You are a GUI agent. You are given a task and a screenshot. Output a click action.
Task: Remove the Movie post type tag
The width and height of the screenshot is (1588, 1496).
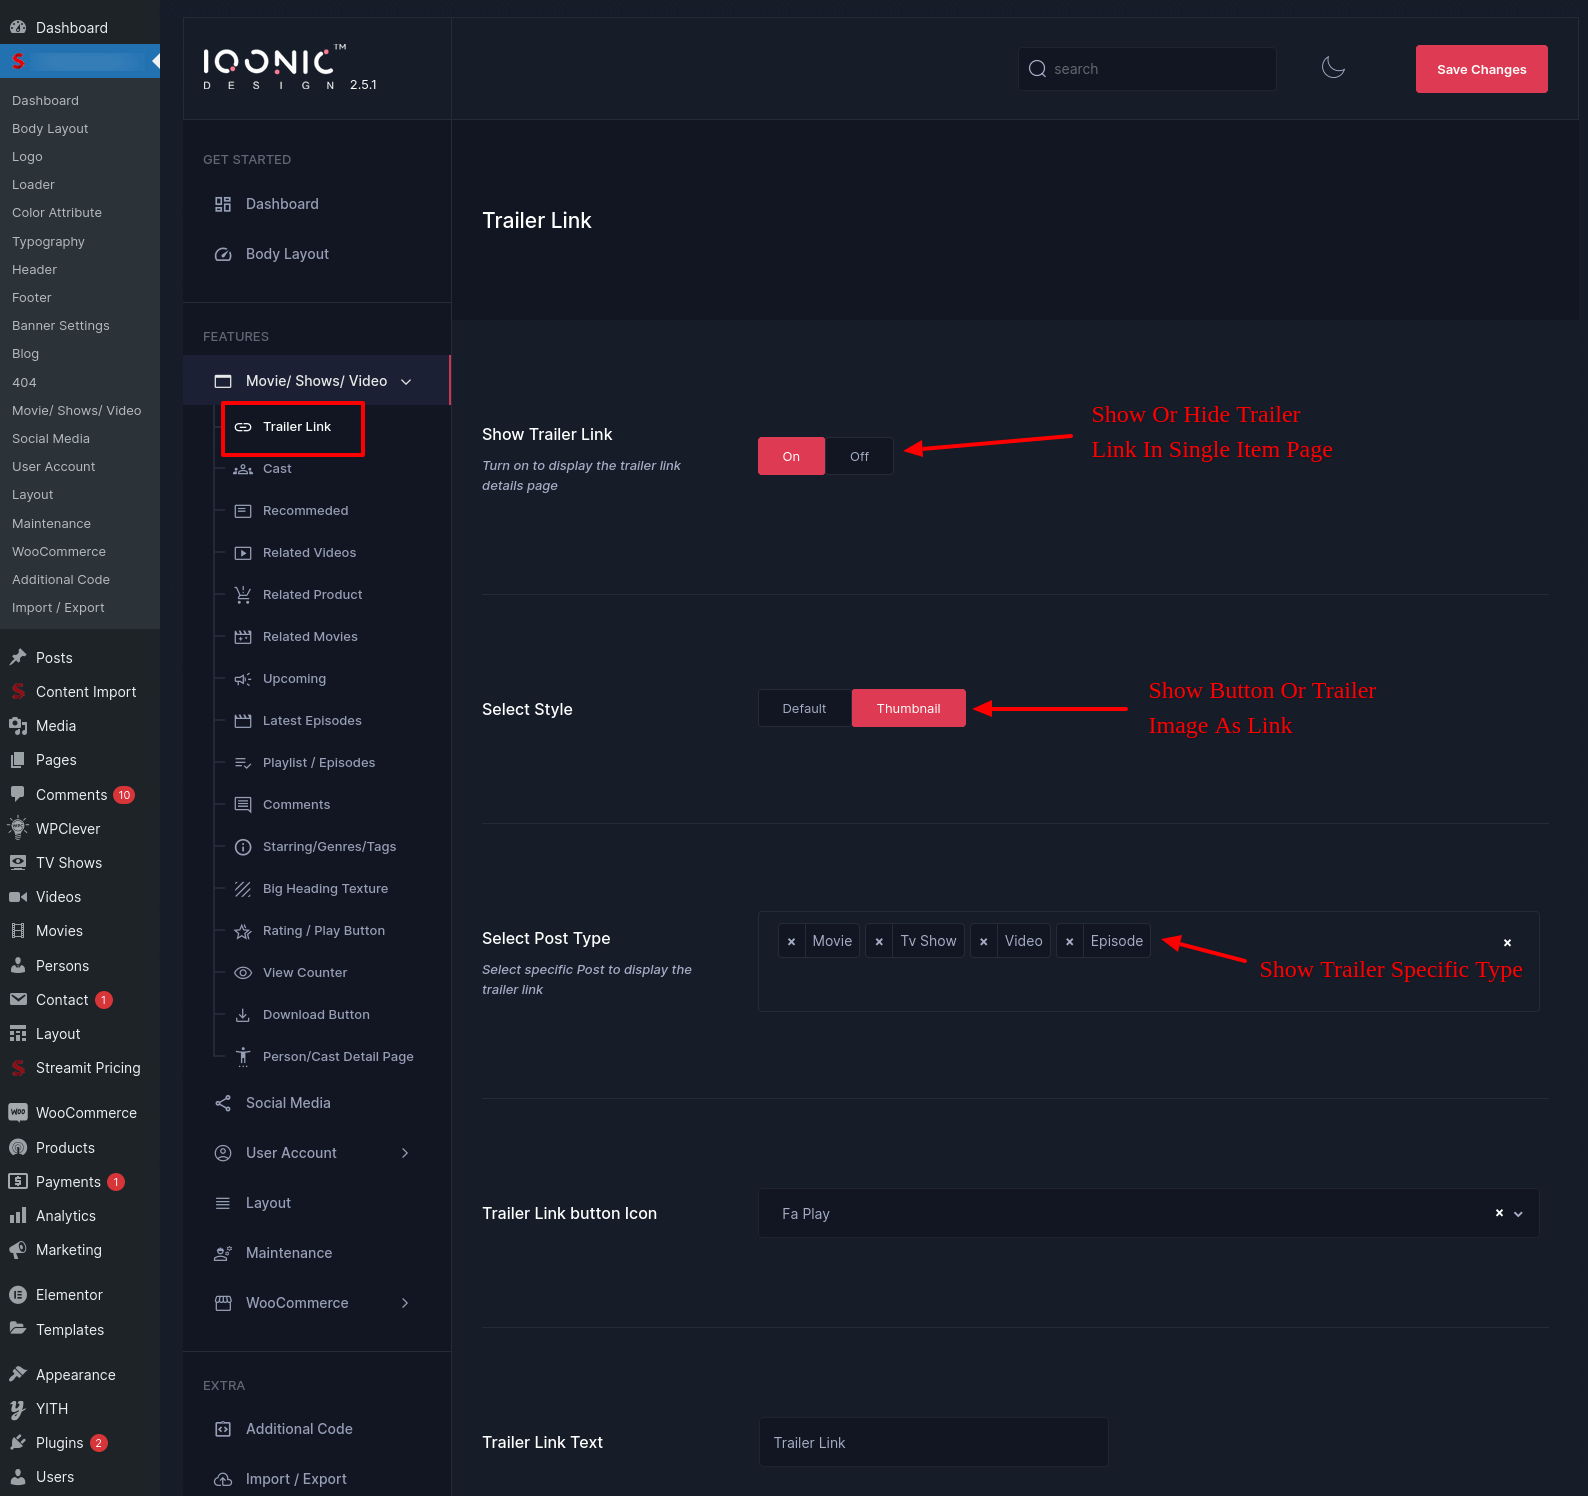click(x=791, y=941)
